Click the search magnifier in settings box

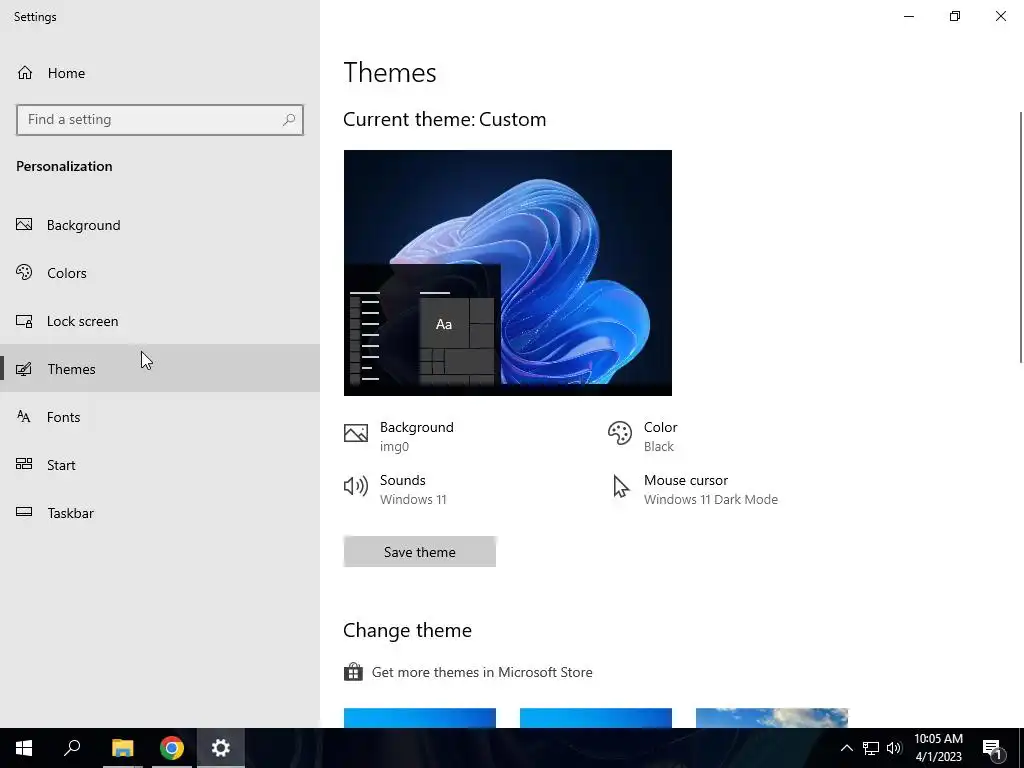tap(289, 120)
